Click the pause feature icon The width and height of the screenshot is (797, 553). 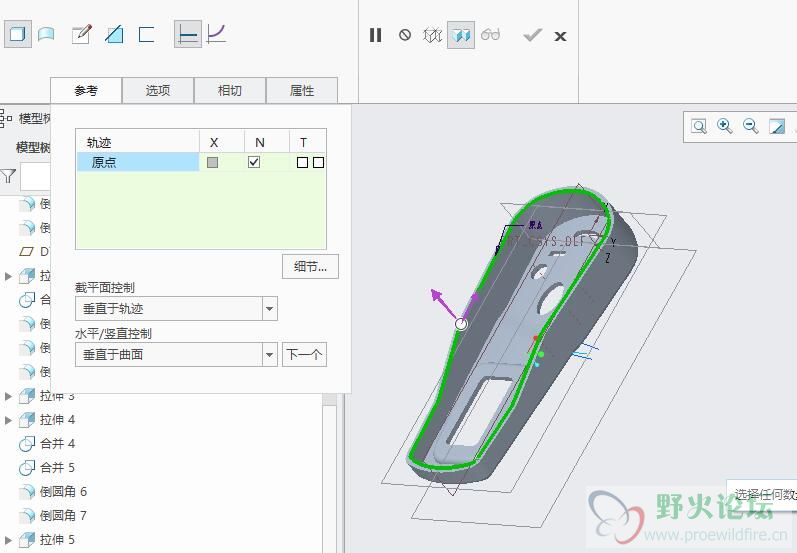tap(376, 35)
